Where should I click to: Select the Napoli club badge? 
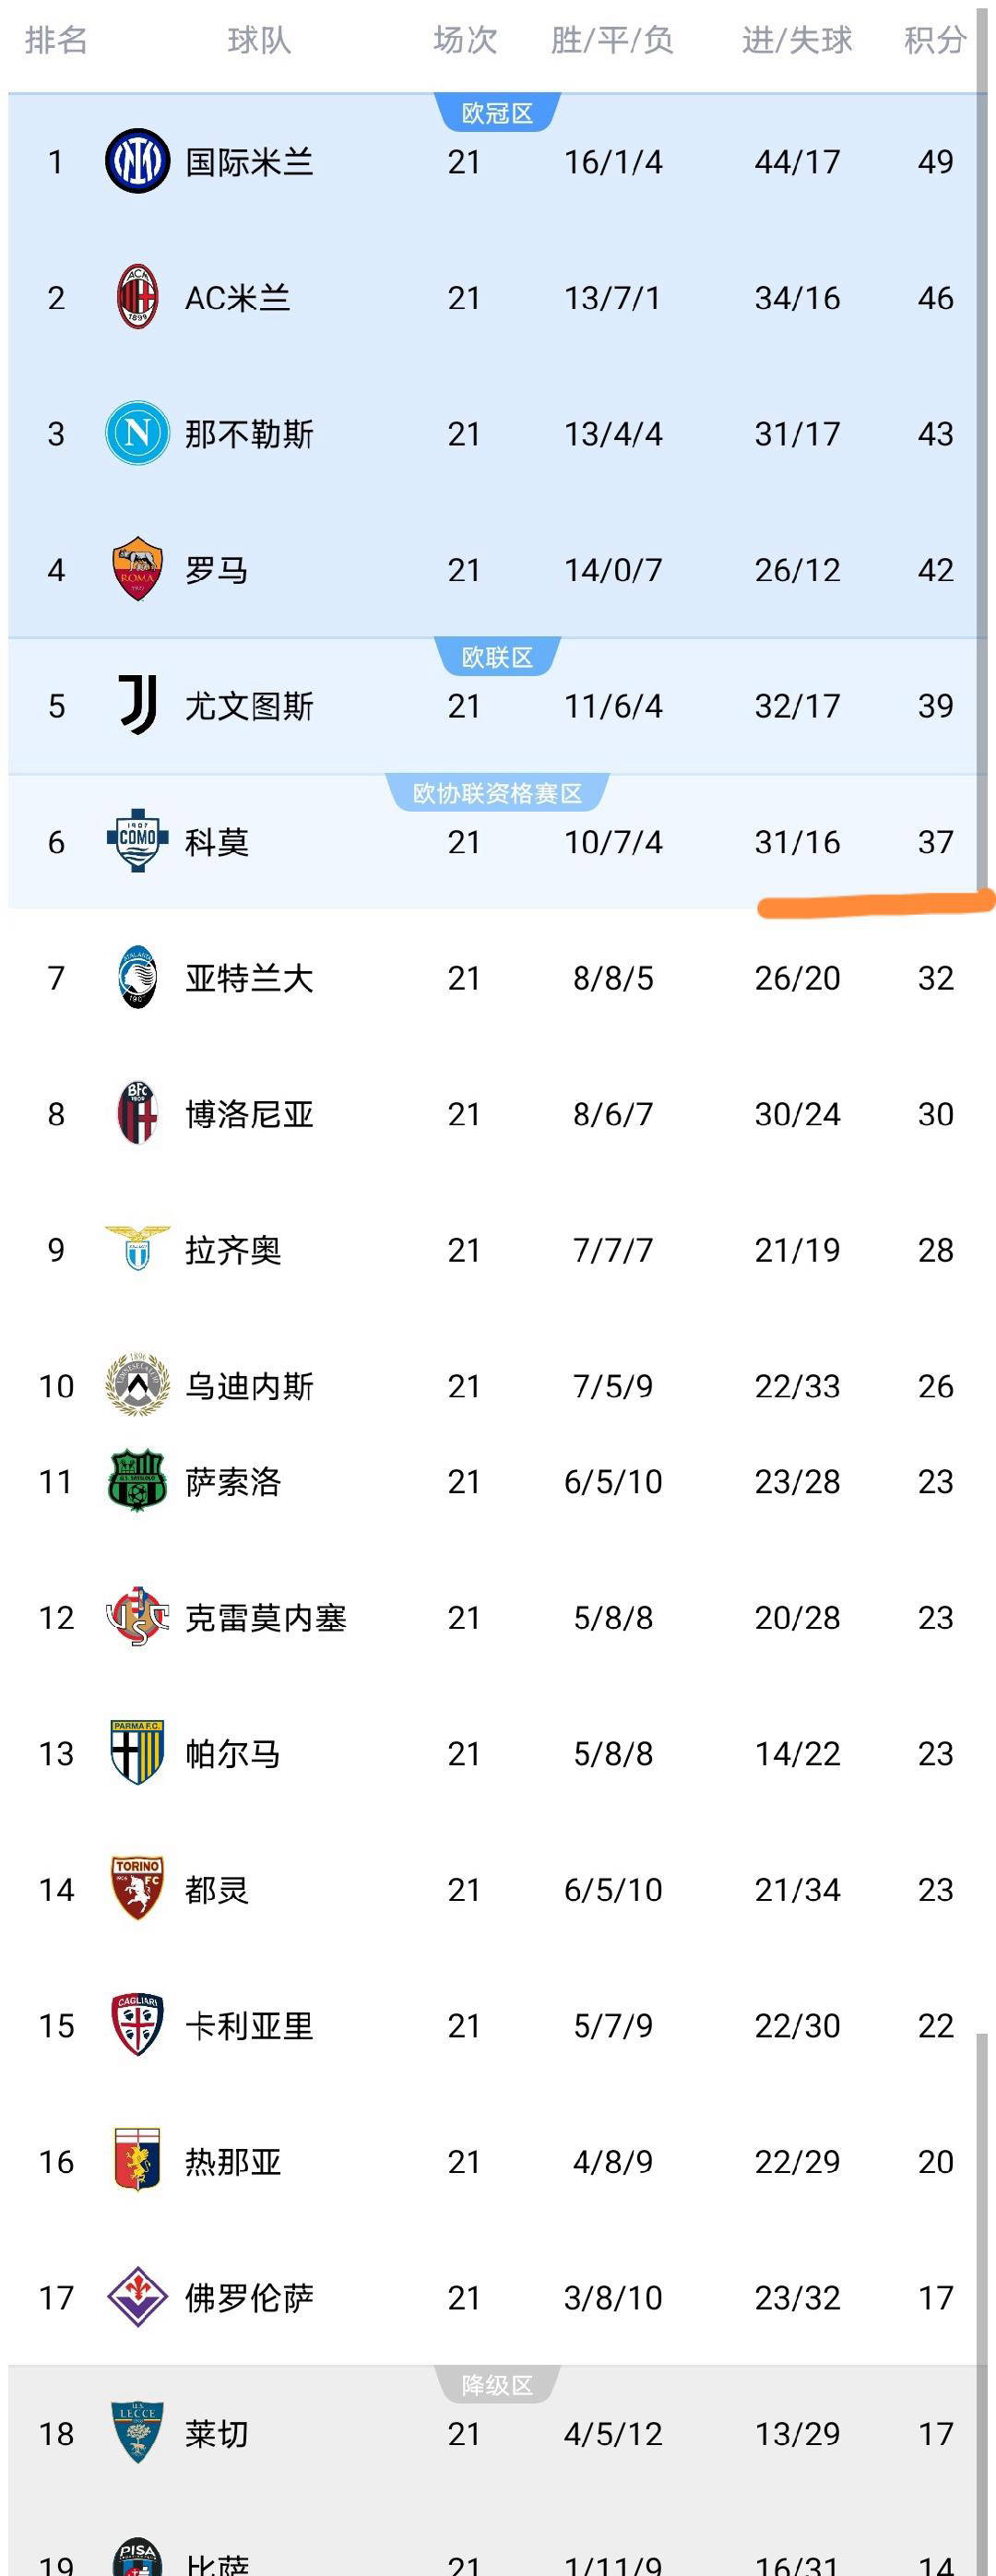tap(137, 433)
